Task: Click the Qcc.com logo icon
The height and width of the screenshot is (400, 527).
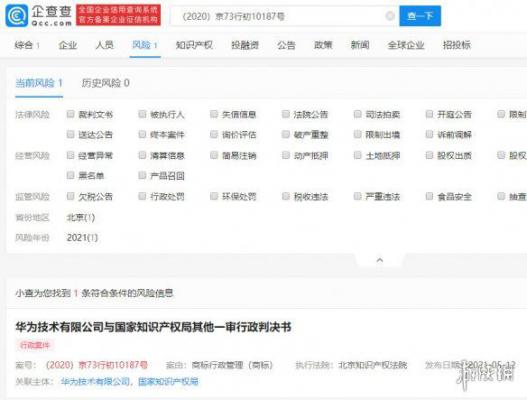Action: click(17, 15)
